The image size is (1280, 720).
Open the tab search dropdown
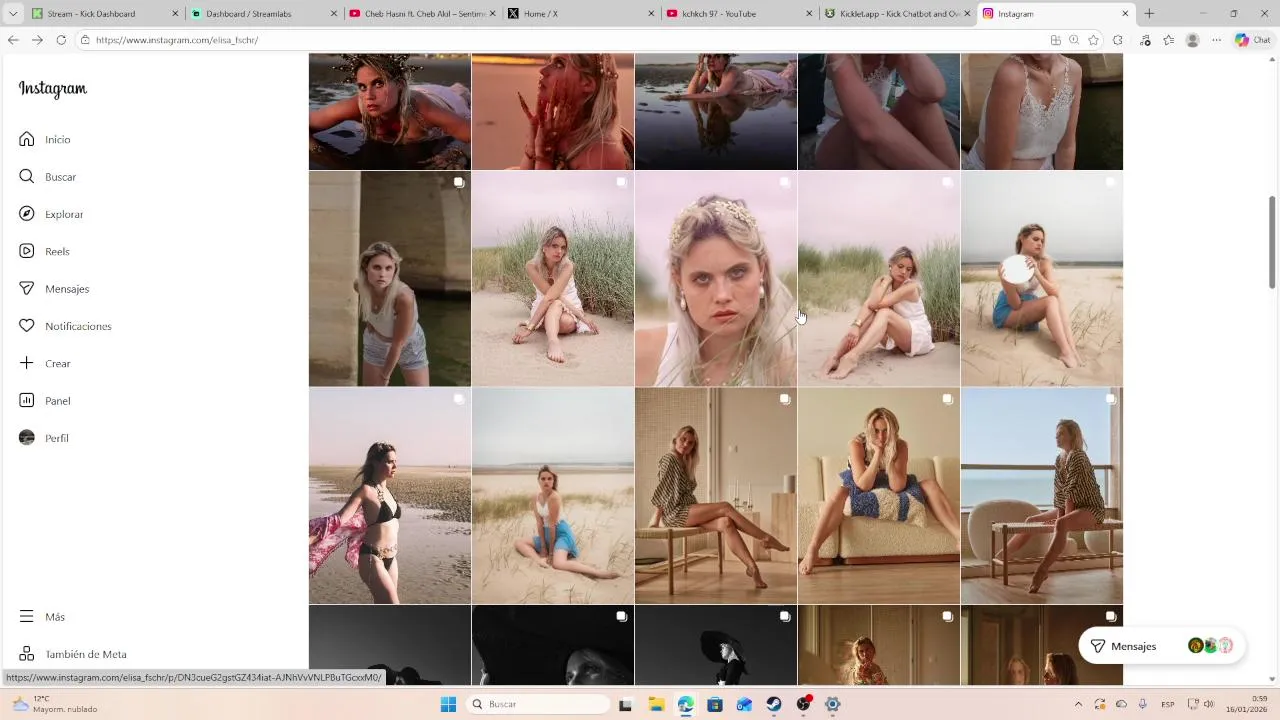point(13,14)
